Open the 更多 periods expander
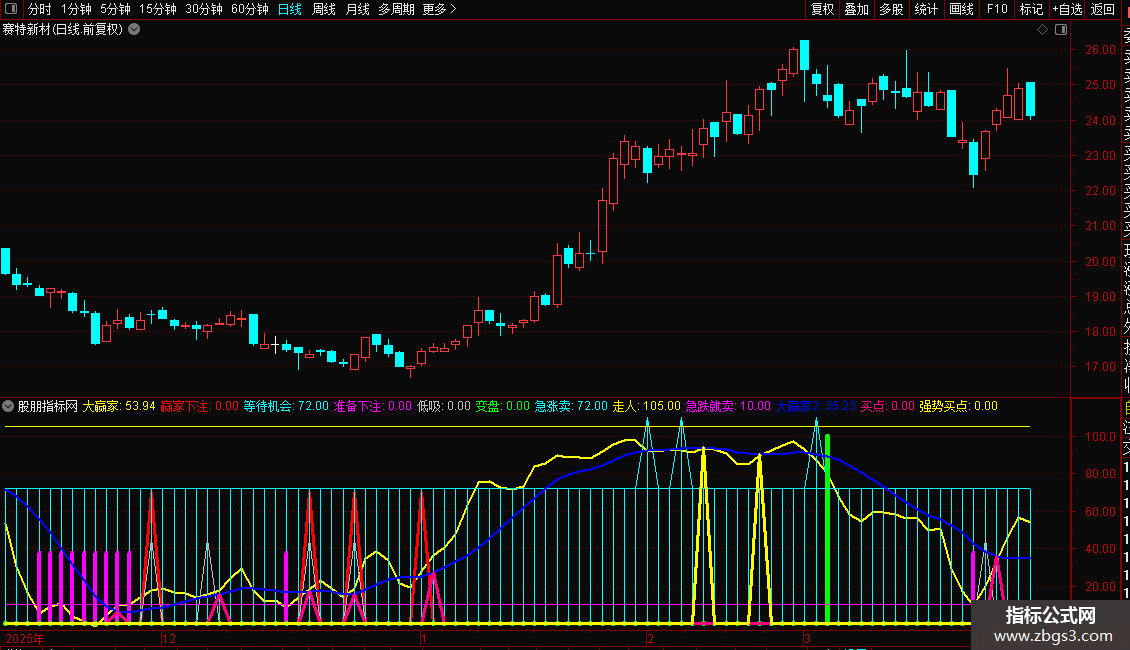The image size is (1130, 650). pos(439,9)
